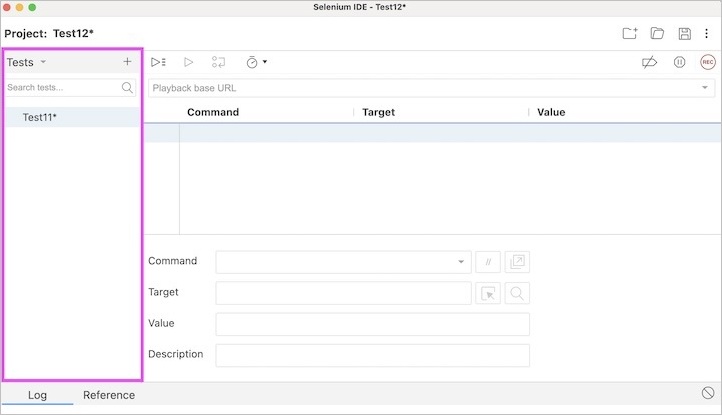Run the current test
Viewport: 722px width, 415px height.
coord(188,62)
